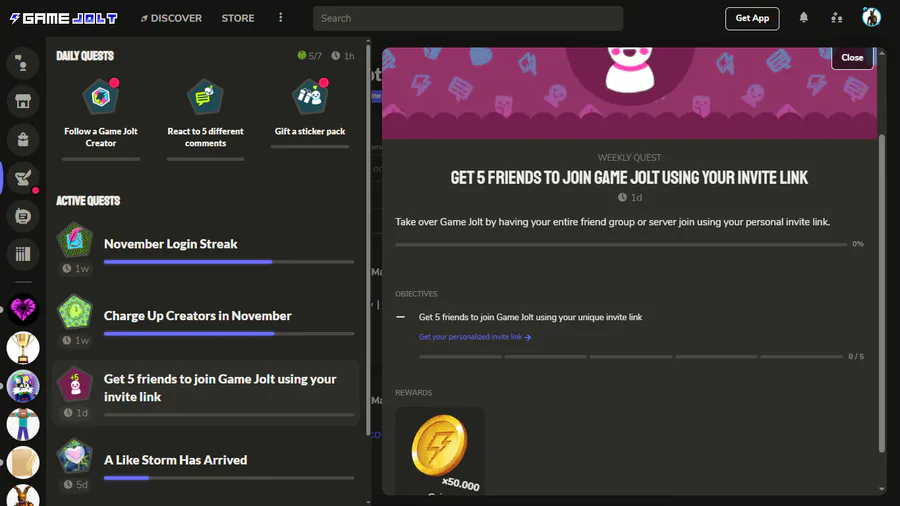Open the user profile avatar

coord(871,17)
